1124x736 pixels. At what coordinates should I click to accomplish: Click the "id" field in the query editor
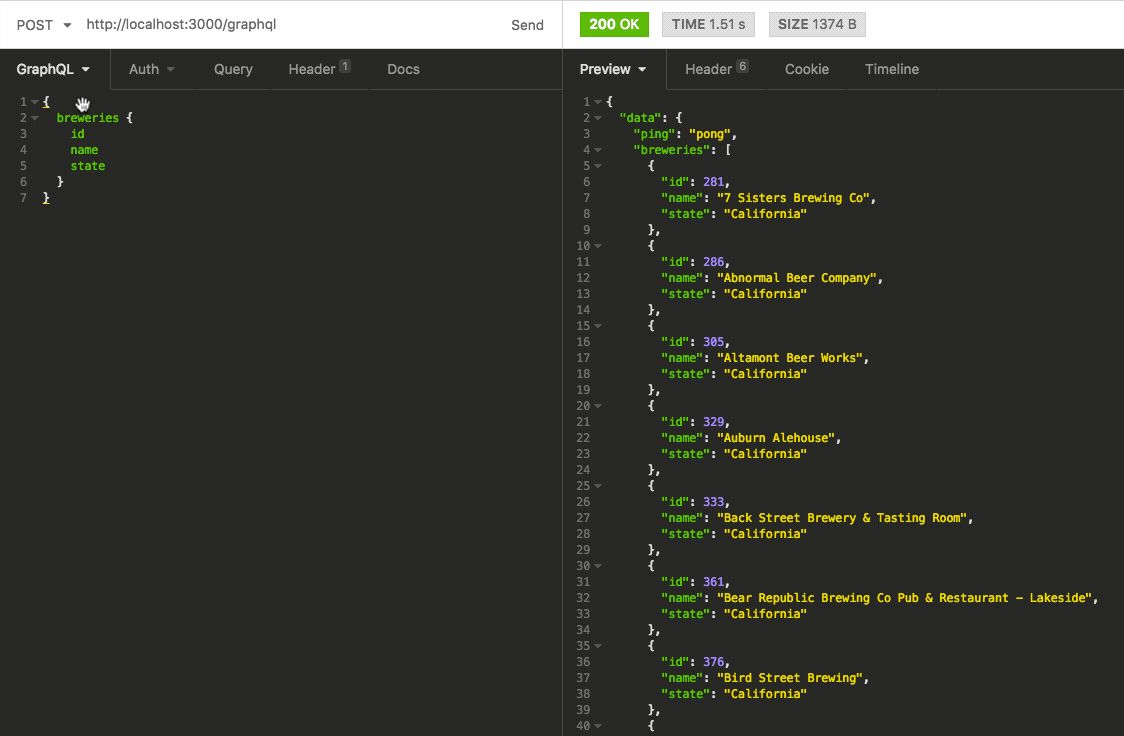[77, 134]
